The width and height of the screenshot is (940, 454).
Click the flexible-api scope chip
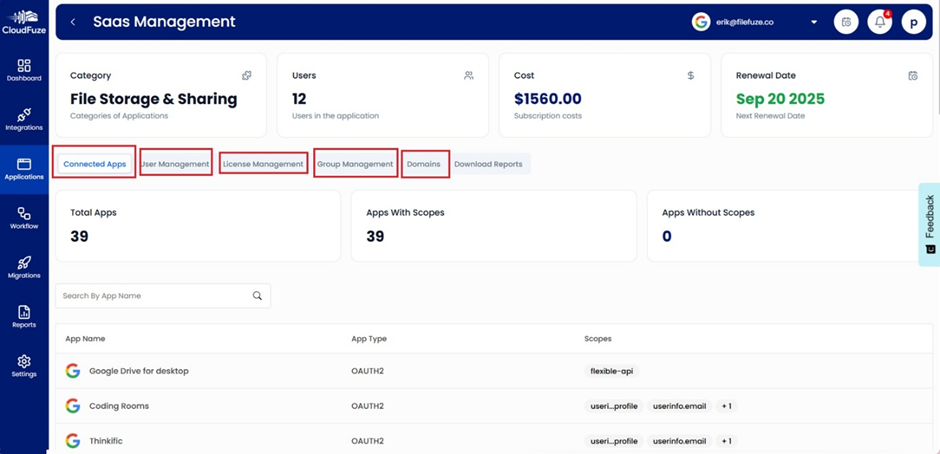[612, 371]
